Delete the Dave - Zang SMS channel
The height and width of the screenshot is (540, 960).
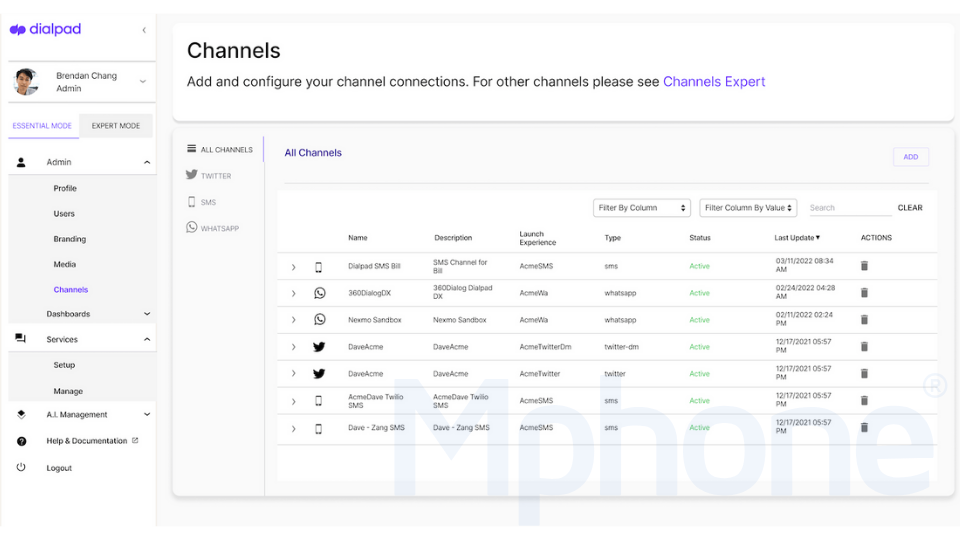tap(864, 427)
